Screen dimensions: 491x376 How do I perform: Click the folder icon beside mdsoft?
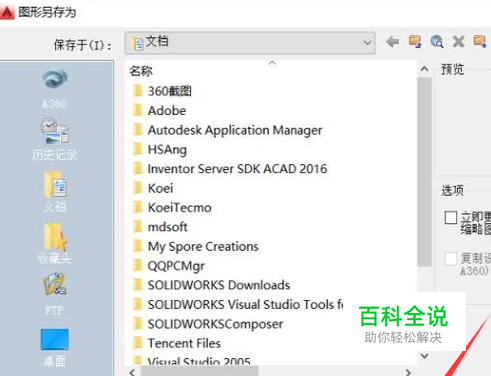point(138,227)
